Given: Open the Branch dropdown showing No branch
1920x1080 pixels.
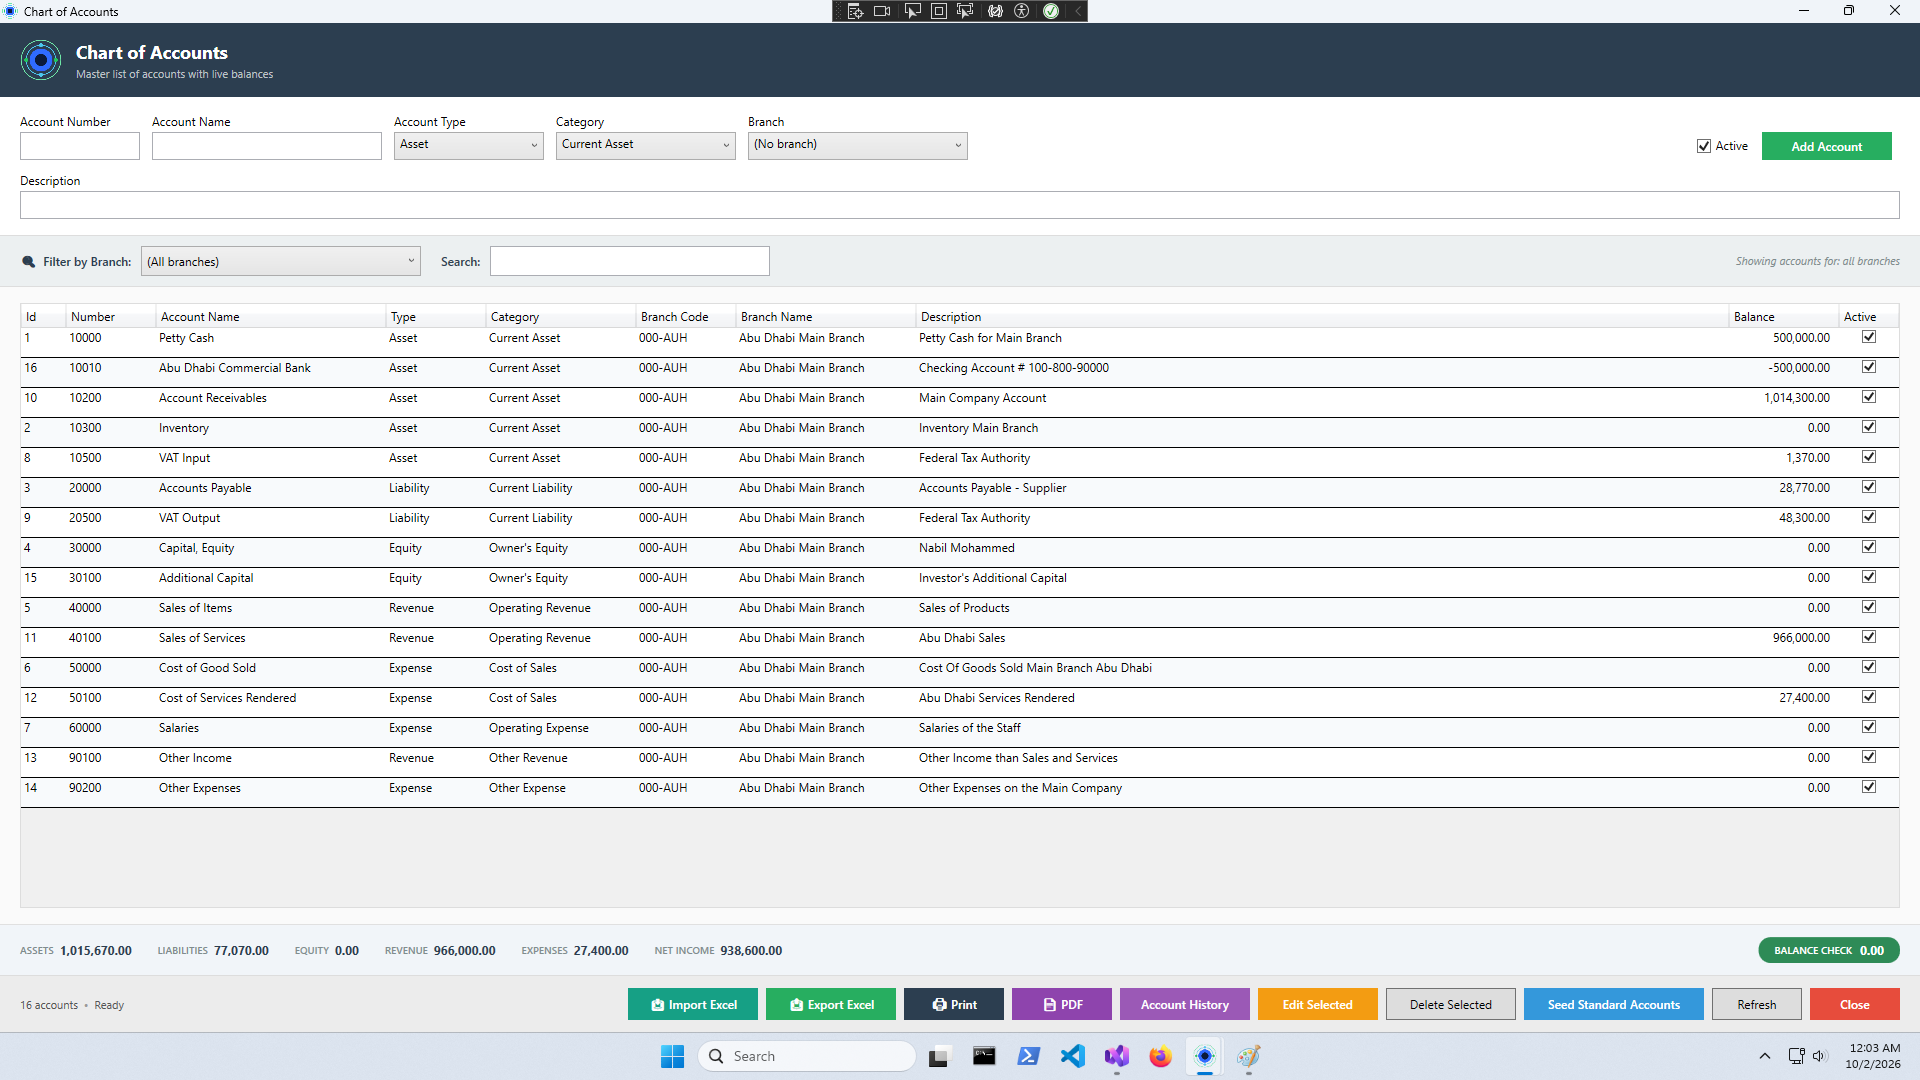Looking at the screenshot, I should 857,145.
